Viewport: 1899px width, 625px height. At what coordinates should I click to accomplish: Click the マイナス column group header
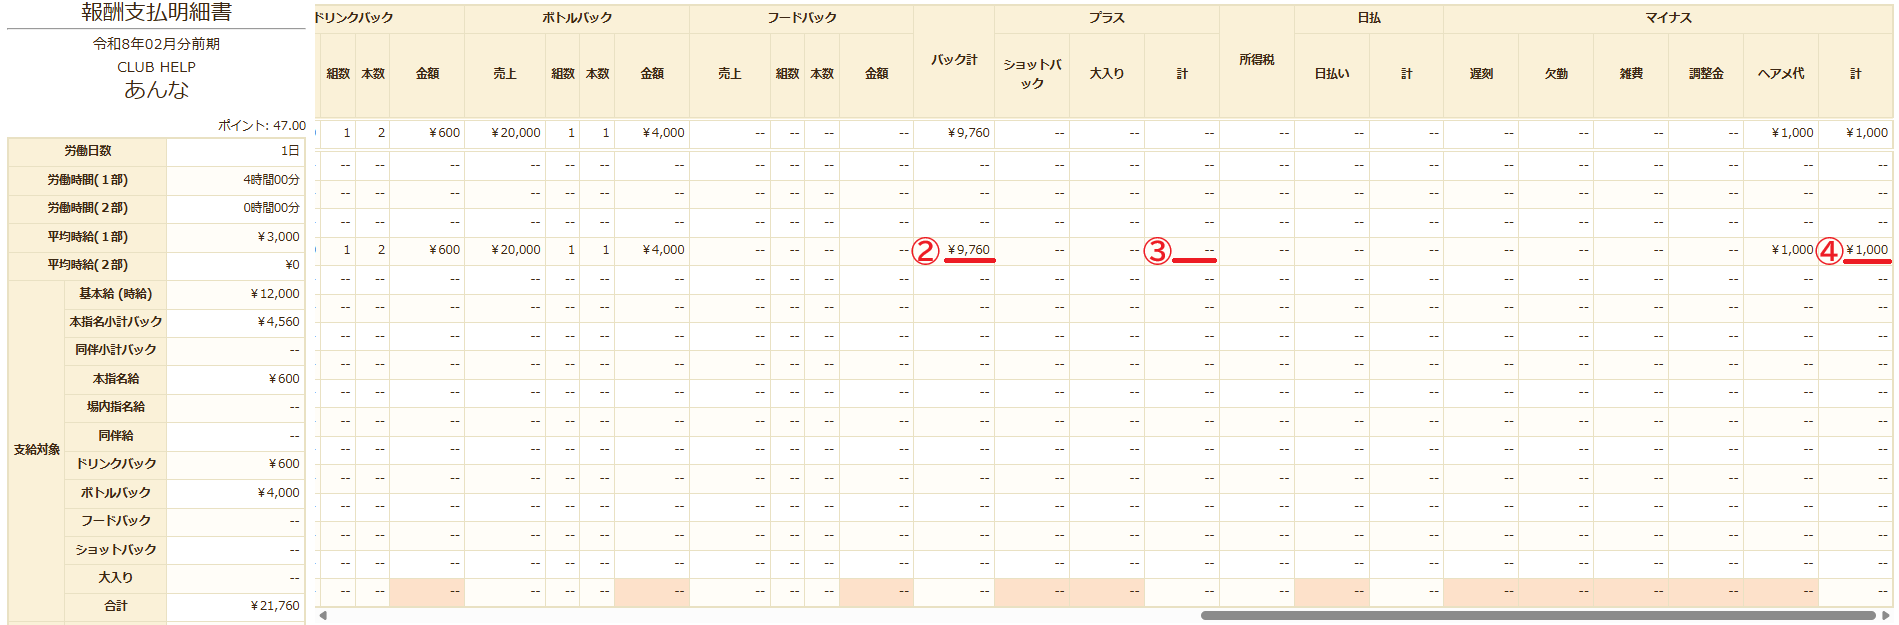point(1668,18)
